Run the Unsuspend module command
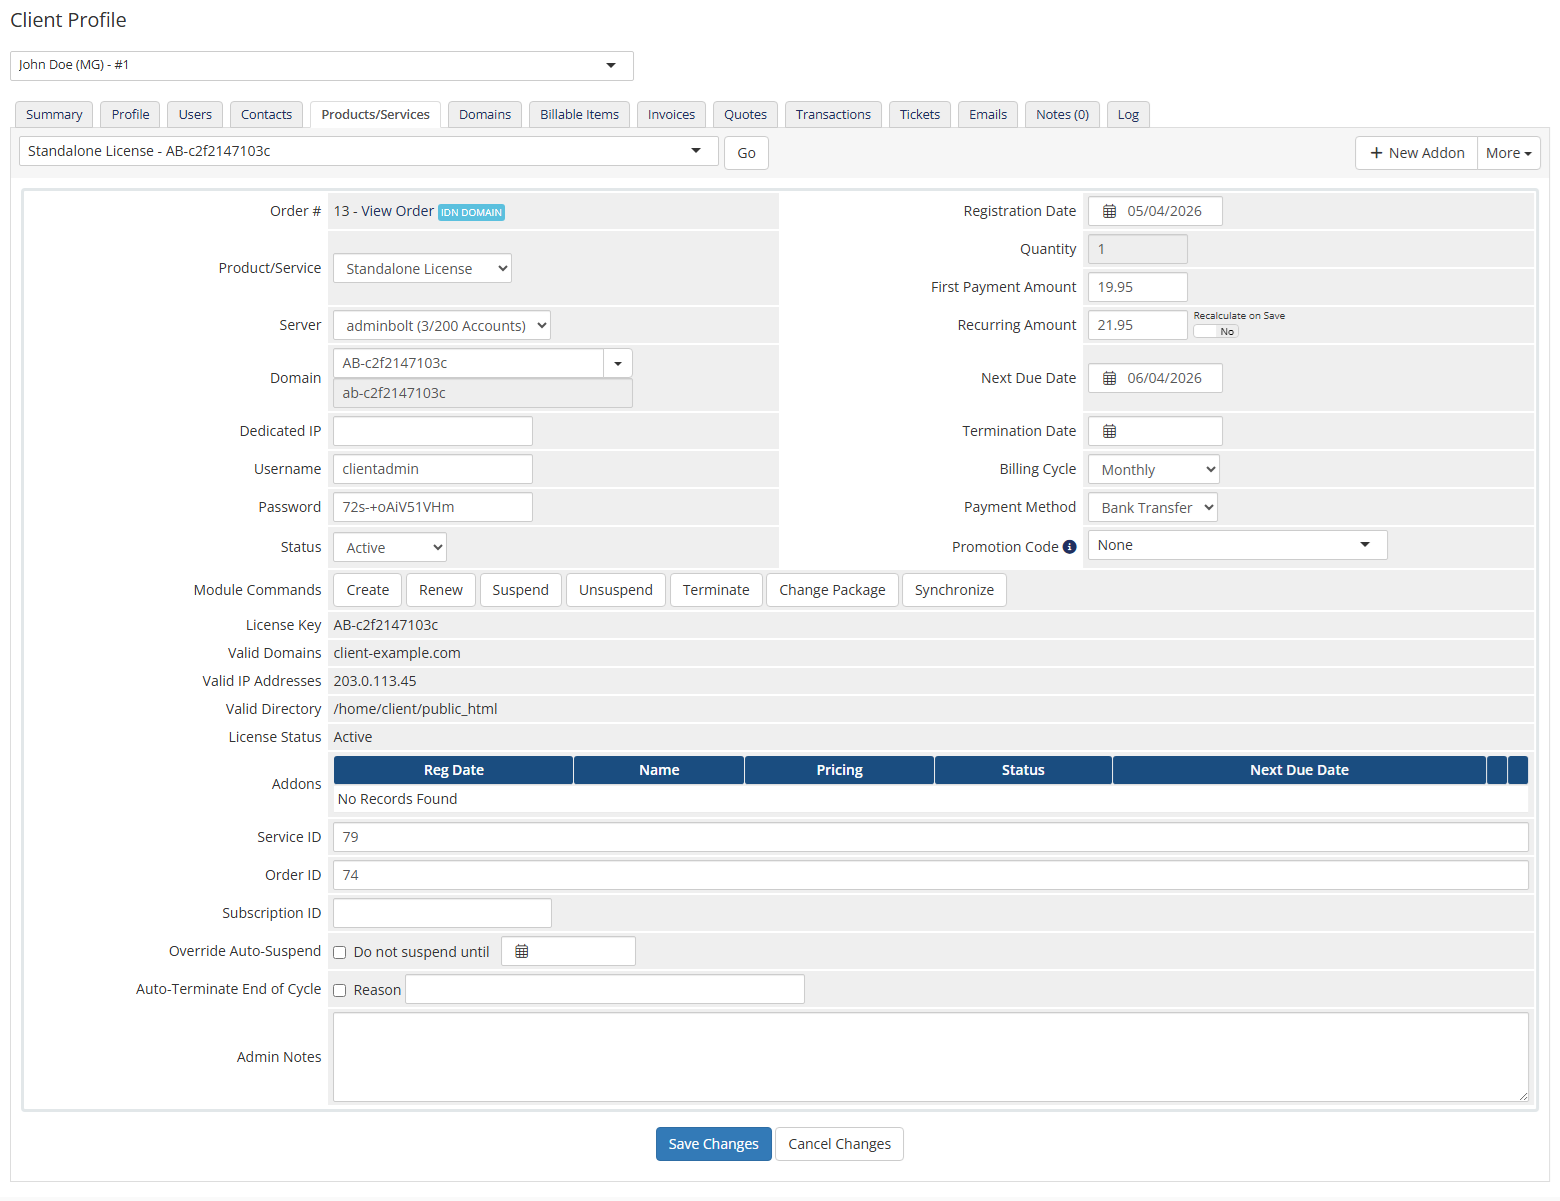The image size is (1560, 1201). [x=616, y=590]
